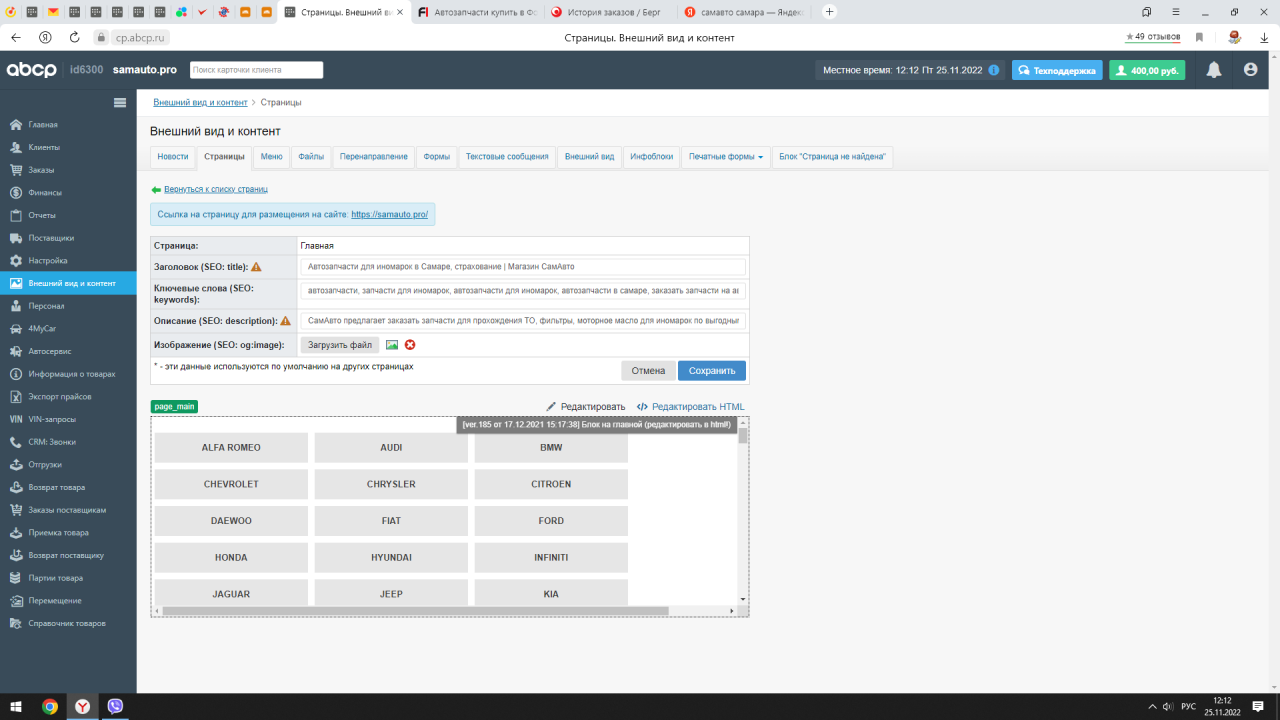Viewport: 1280px width, 720px height.
Task: Click the Редактировать pencil link
Action: click(585, 407)
